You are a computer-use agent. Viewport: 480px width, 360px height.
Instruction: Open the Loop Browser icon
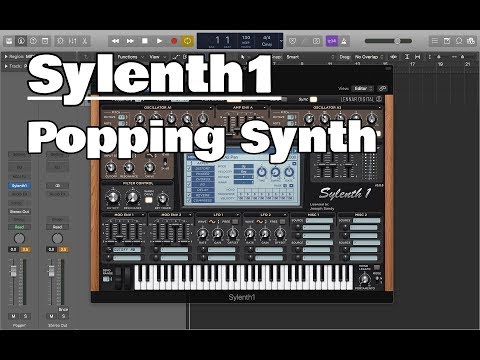click(459, 41)
